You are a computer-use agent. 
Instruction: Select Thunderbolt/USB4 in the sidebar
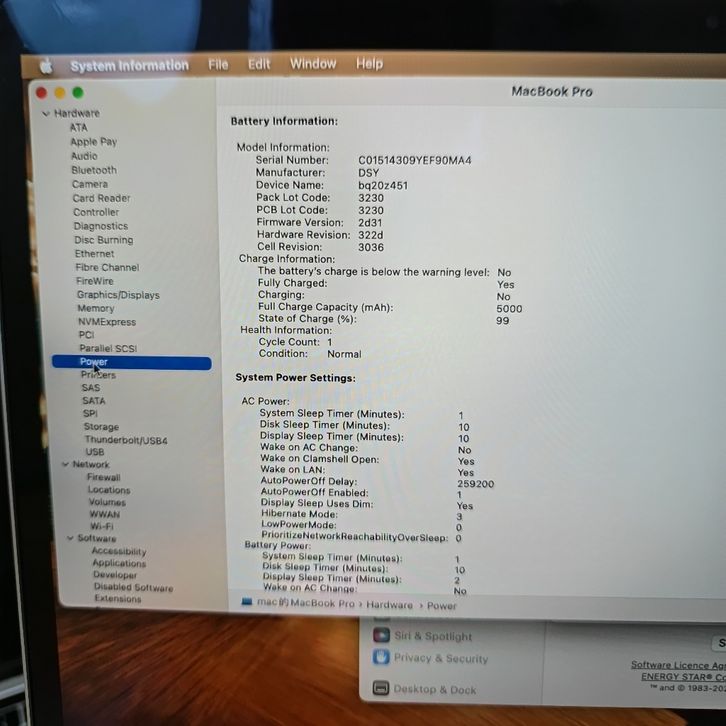point(125,440)
